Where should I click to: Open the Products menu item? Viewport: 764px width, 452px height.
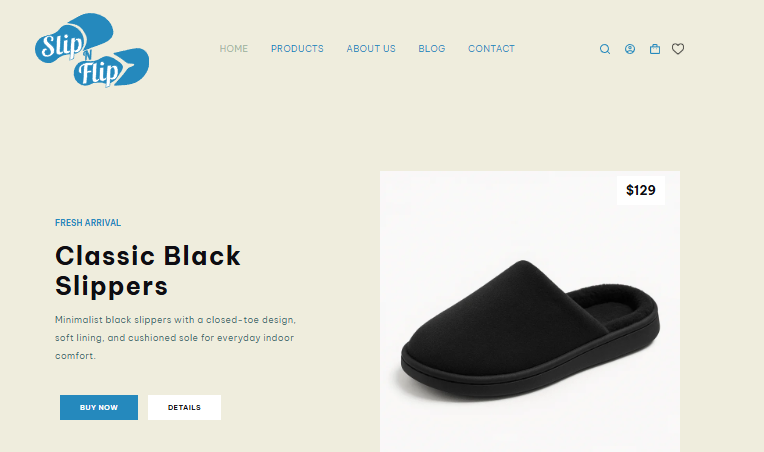coord(297,49)
